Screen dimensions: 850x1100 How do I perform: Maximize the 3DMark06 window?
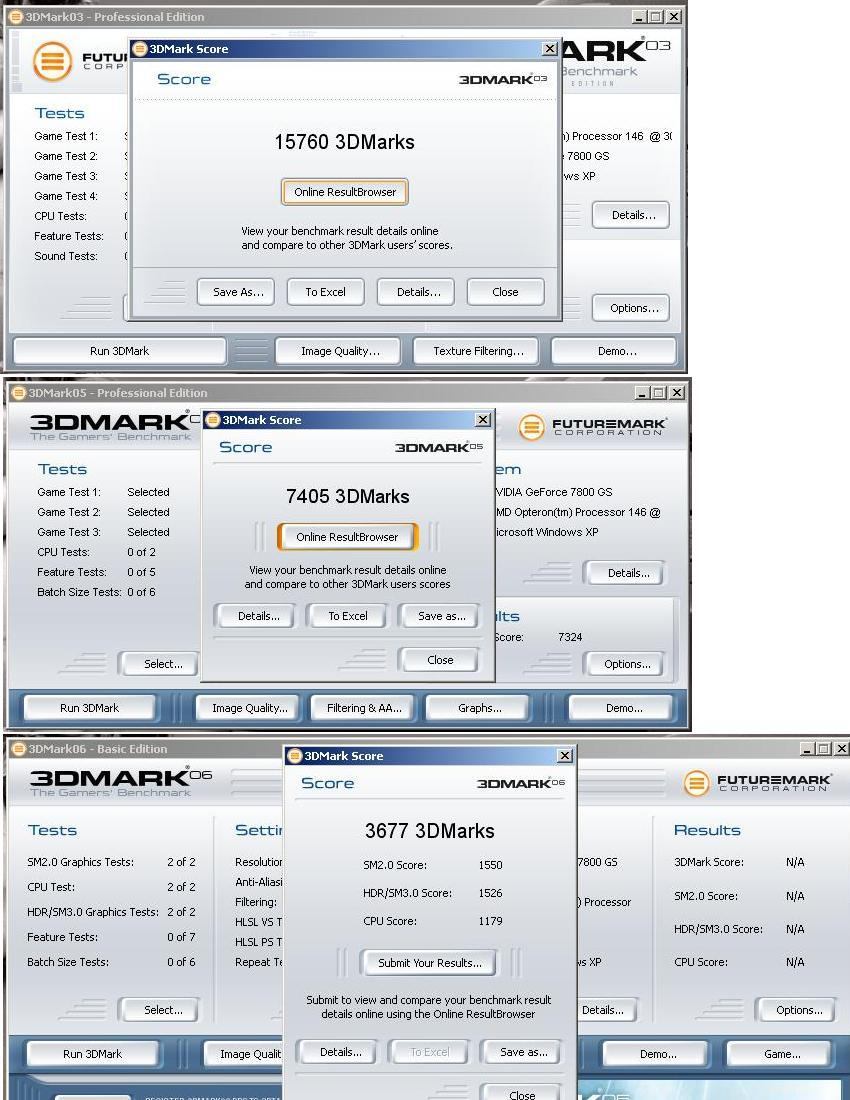(825, 749)
